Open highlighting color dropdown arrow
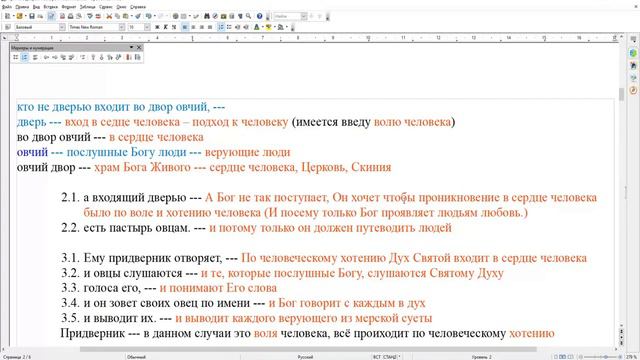640x360 pixels. pos(275,27)
